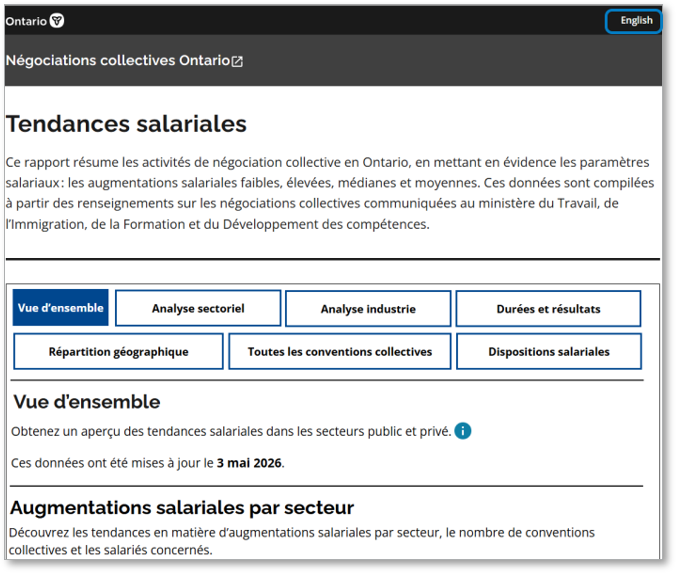Click the '3 mai 2026' update date
The image size is (676, 573).
249,463
